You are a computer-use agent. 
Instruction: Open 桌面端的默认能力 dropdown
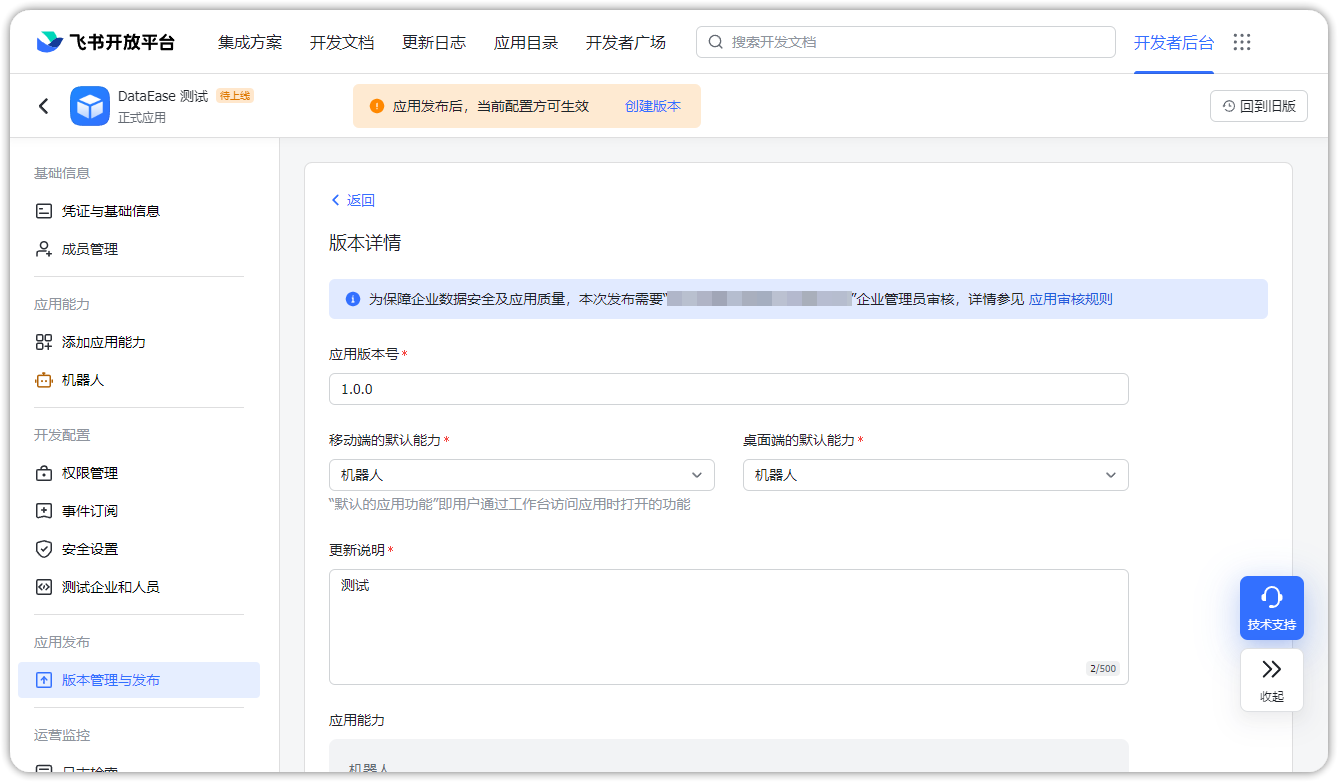pos(936,475)
